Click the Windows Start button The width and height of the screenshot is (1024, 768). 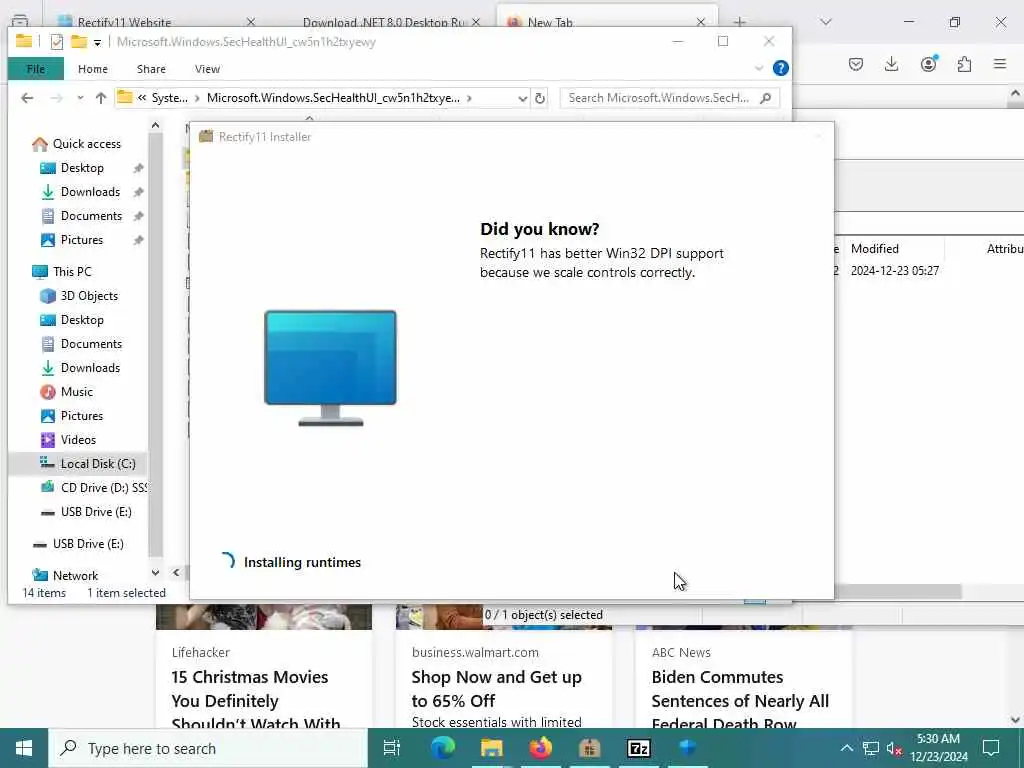pos(24,748)
